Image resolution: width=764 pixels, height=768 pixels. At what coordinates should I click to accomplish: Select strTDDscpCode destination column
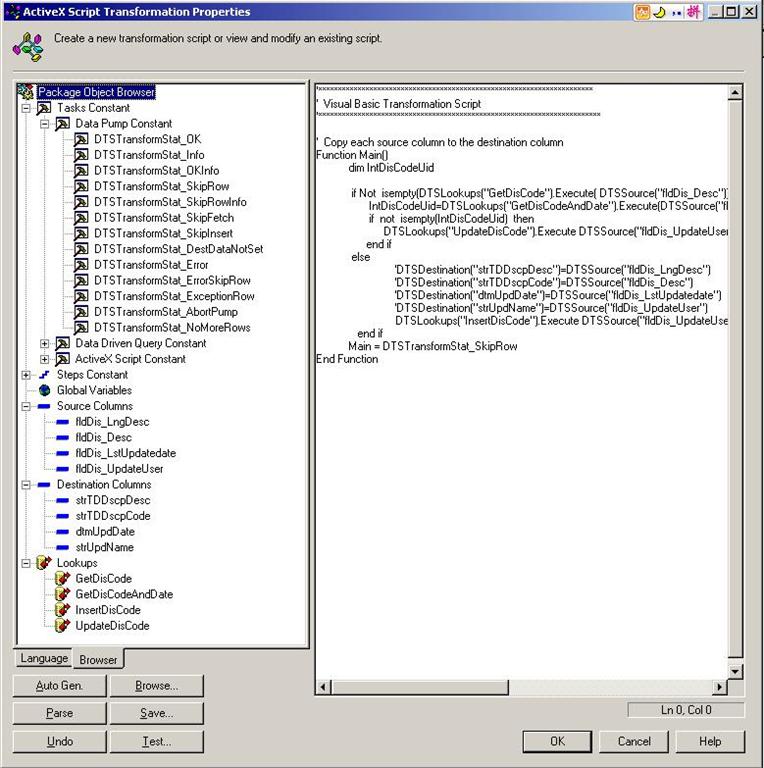112,516
